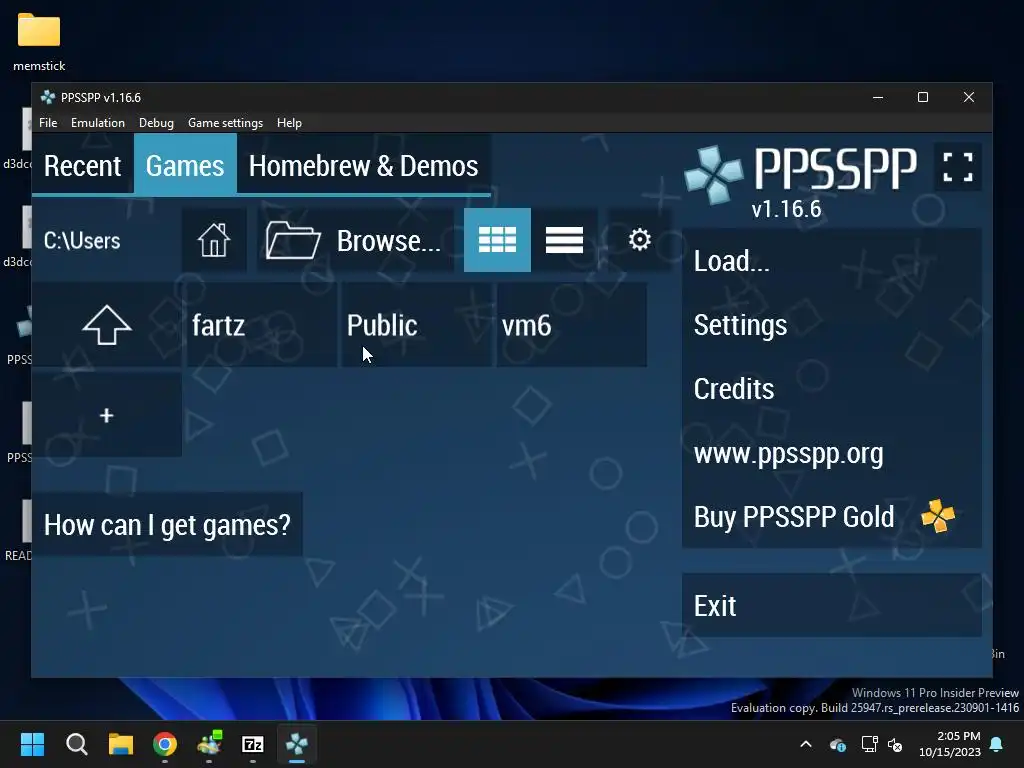Click the home directory icon
The height and width of the screenshot is (768, 1024).
tap(214, 240)
